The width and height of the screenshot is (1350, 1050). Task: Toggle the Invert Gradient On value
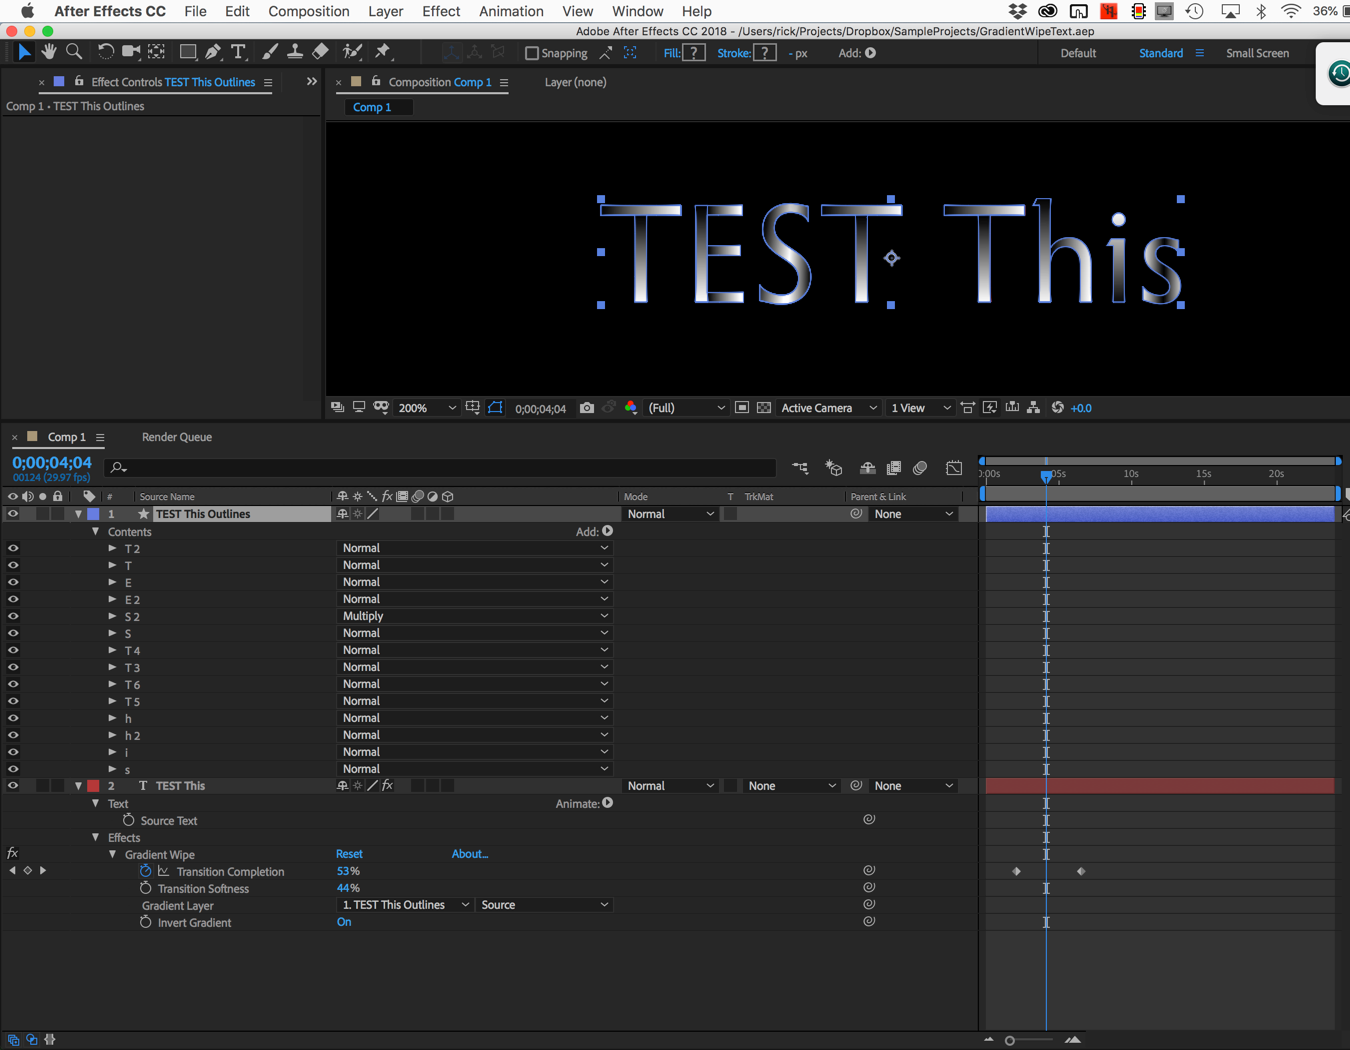tap(344, 922)
